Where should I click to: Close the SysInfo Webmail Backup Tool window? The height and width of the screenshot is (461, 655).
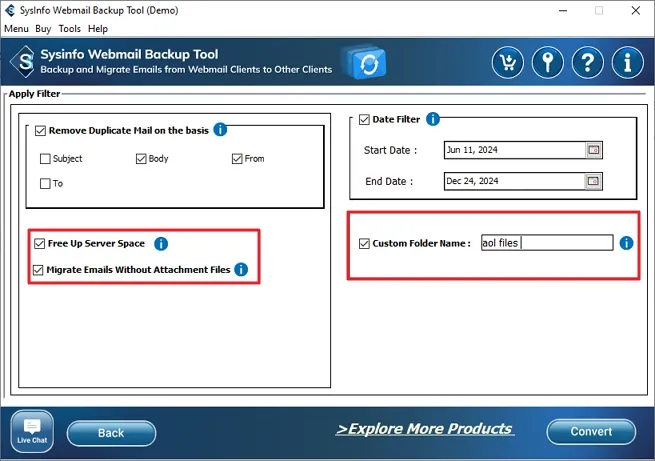pyautogui.click(x=635, y=10)
